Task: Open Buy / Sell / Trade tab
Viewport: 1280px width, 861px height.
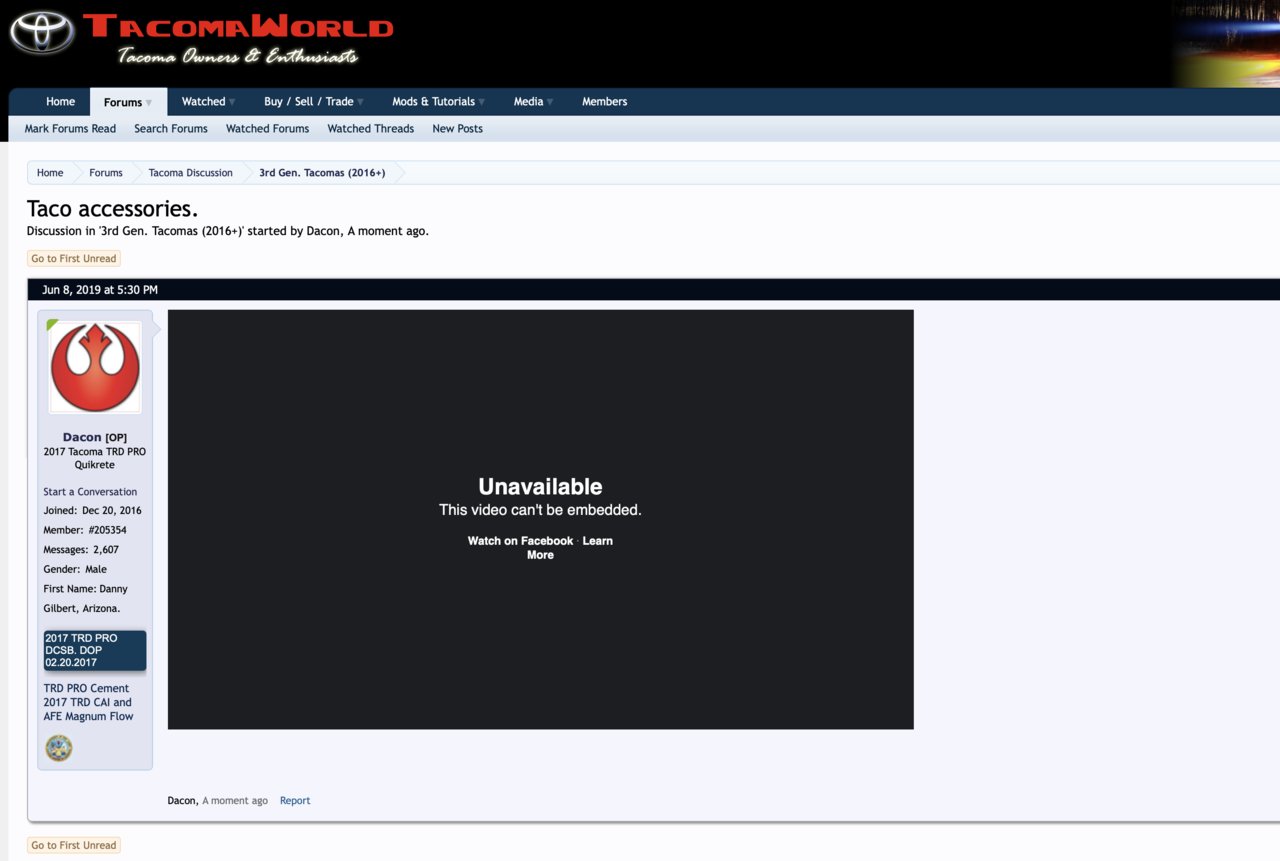Action: pyautogui.click(x=308, y=101)
